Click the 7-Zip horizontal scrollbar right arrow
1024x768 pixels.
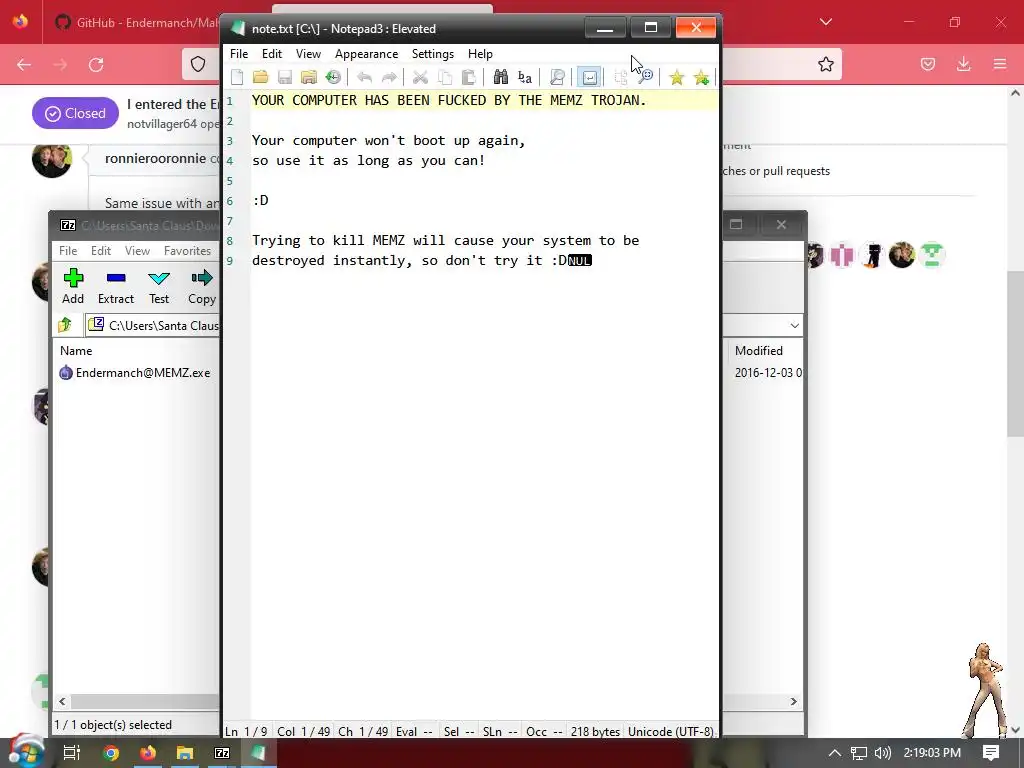tap(793, 701)
